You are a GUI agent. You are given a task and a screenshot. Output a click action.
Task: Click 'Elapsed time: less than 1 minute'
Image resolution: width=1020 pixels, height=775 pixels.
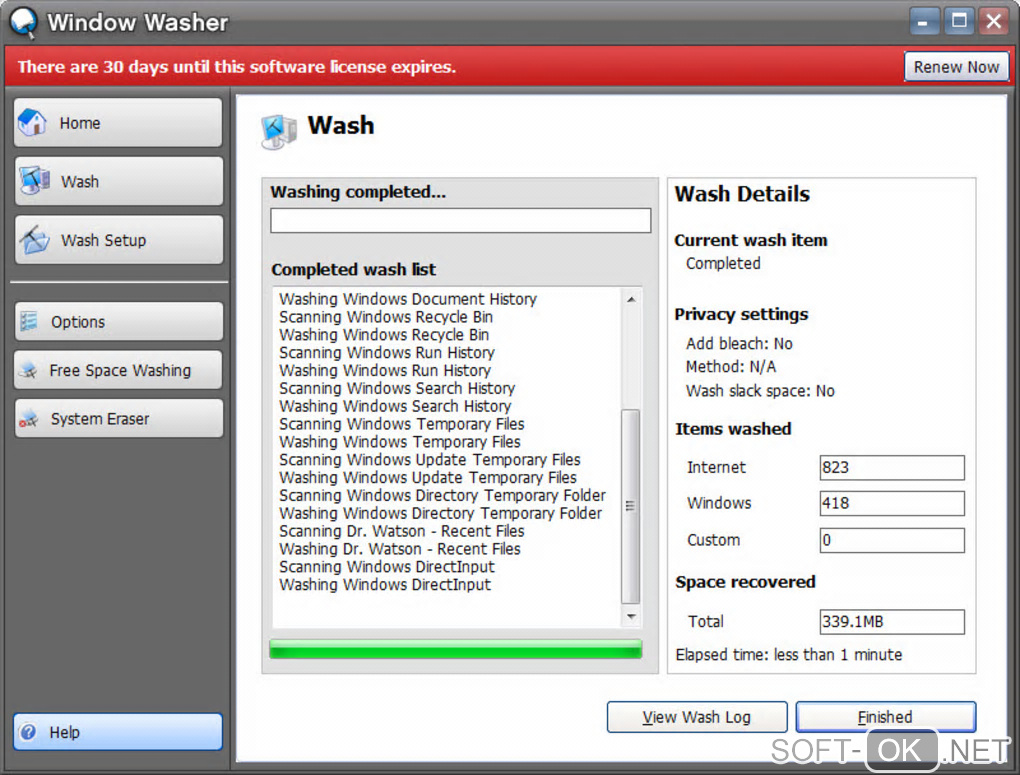(789, 655)
